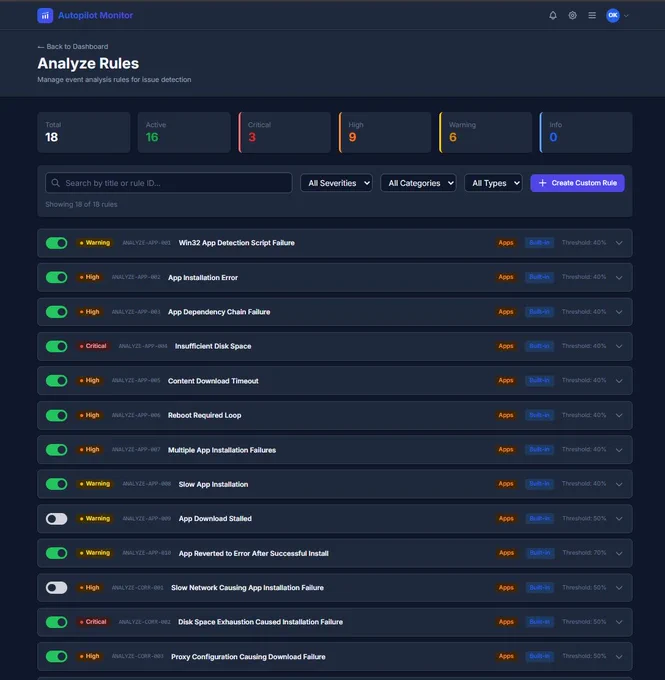Click High badge on App Installation Error
The image size is (665, 680).
point(89,277)
